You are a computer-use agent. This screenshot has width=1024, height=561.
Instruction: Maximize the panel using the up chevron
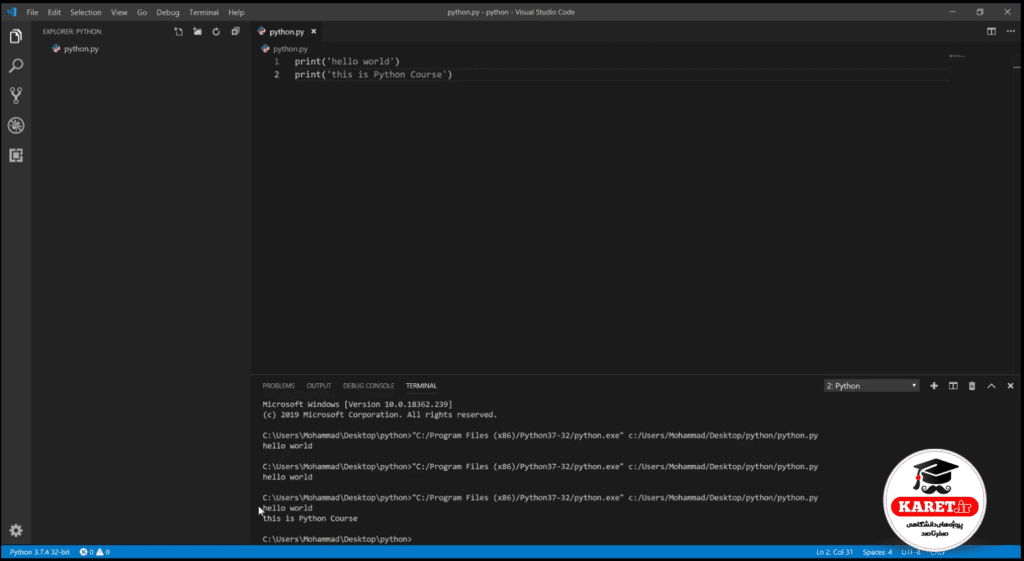coord(991,386)
